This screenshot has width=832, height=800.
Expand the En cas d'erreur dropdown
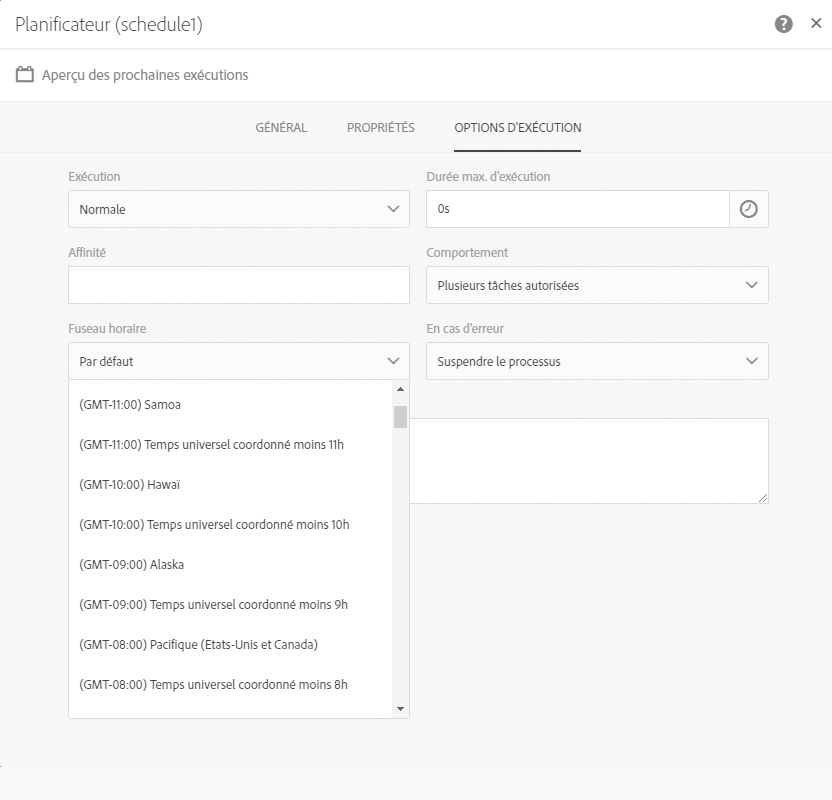pos(597,361)
